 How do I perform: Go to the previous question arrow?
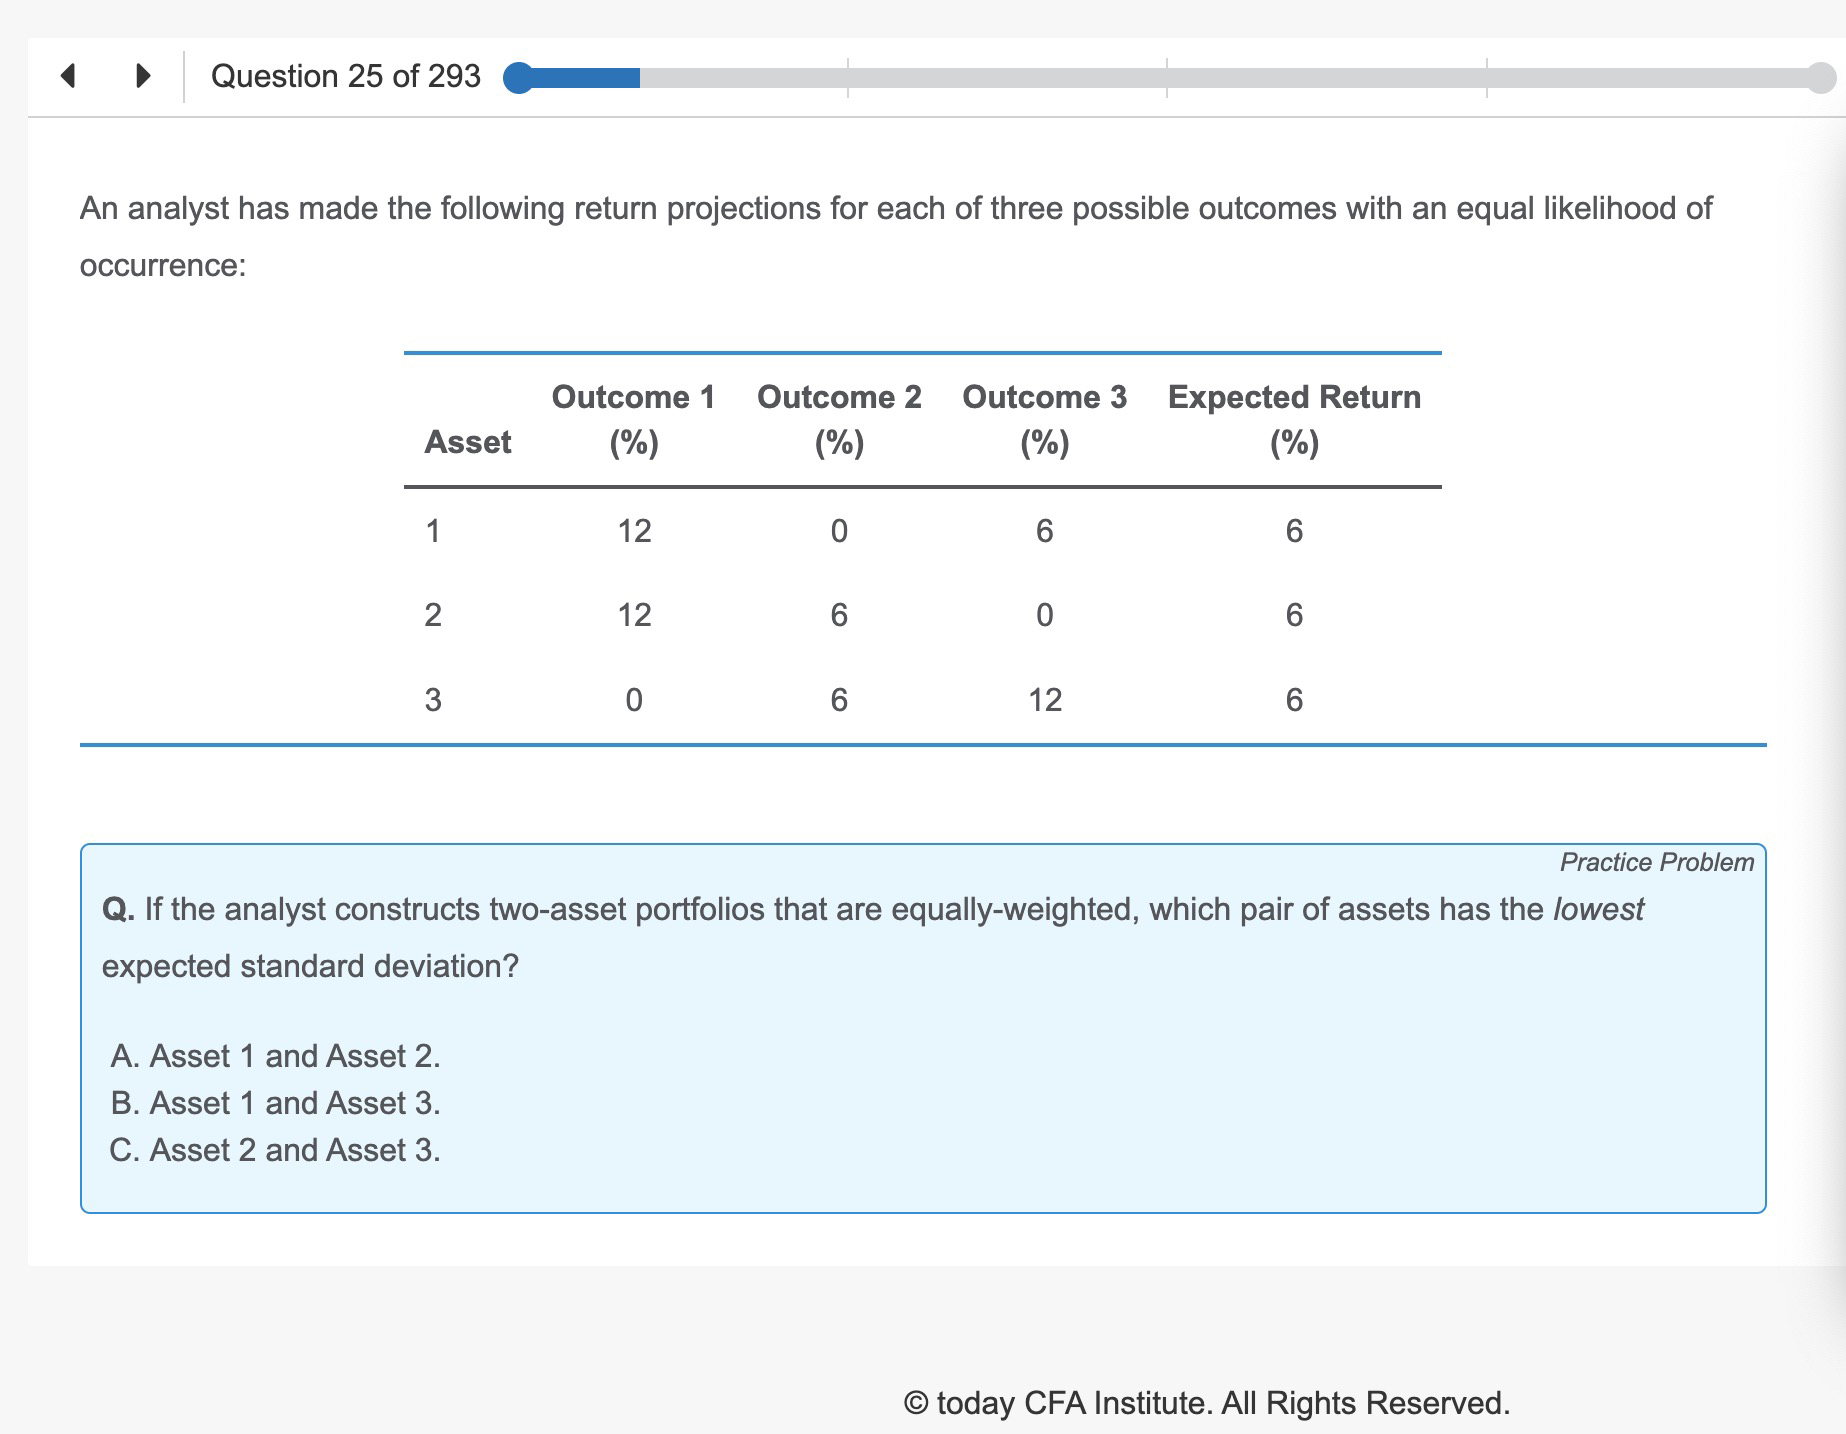pos(68,76)
